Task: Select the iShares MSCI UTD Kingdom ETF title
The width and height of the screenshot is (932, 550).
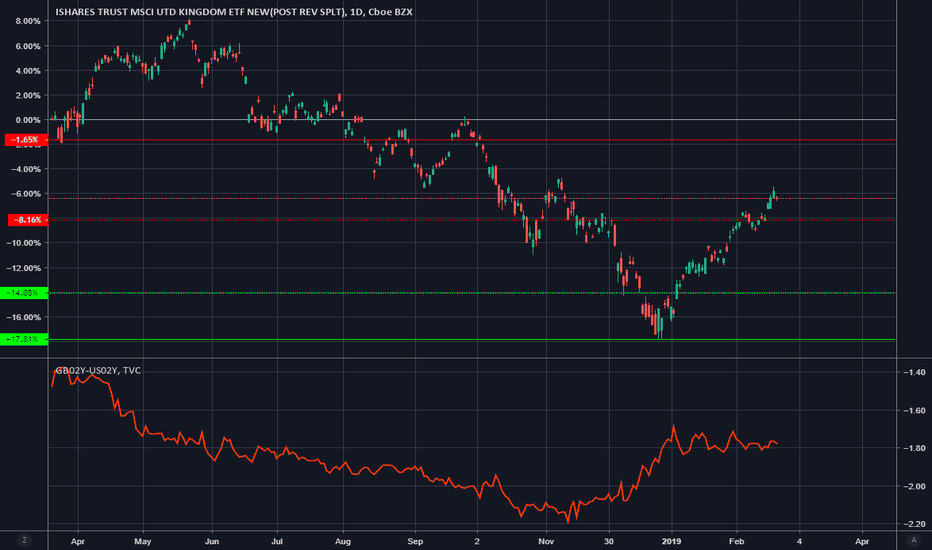Action: coord(234,12)
